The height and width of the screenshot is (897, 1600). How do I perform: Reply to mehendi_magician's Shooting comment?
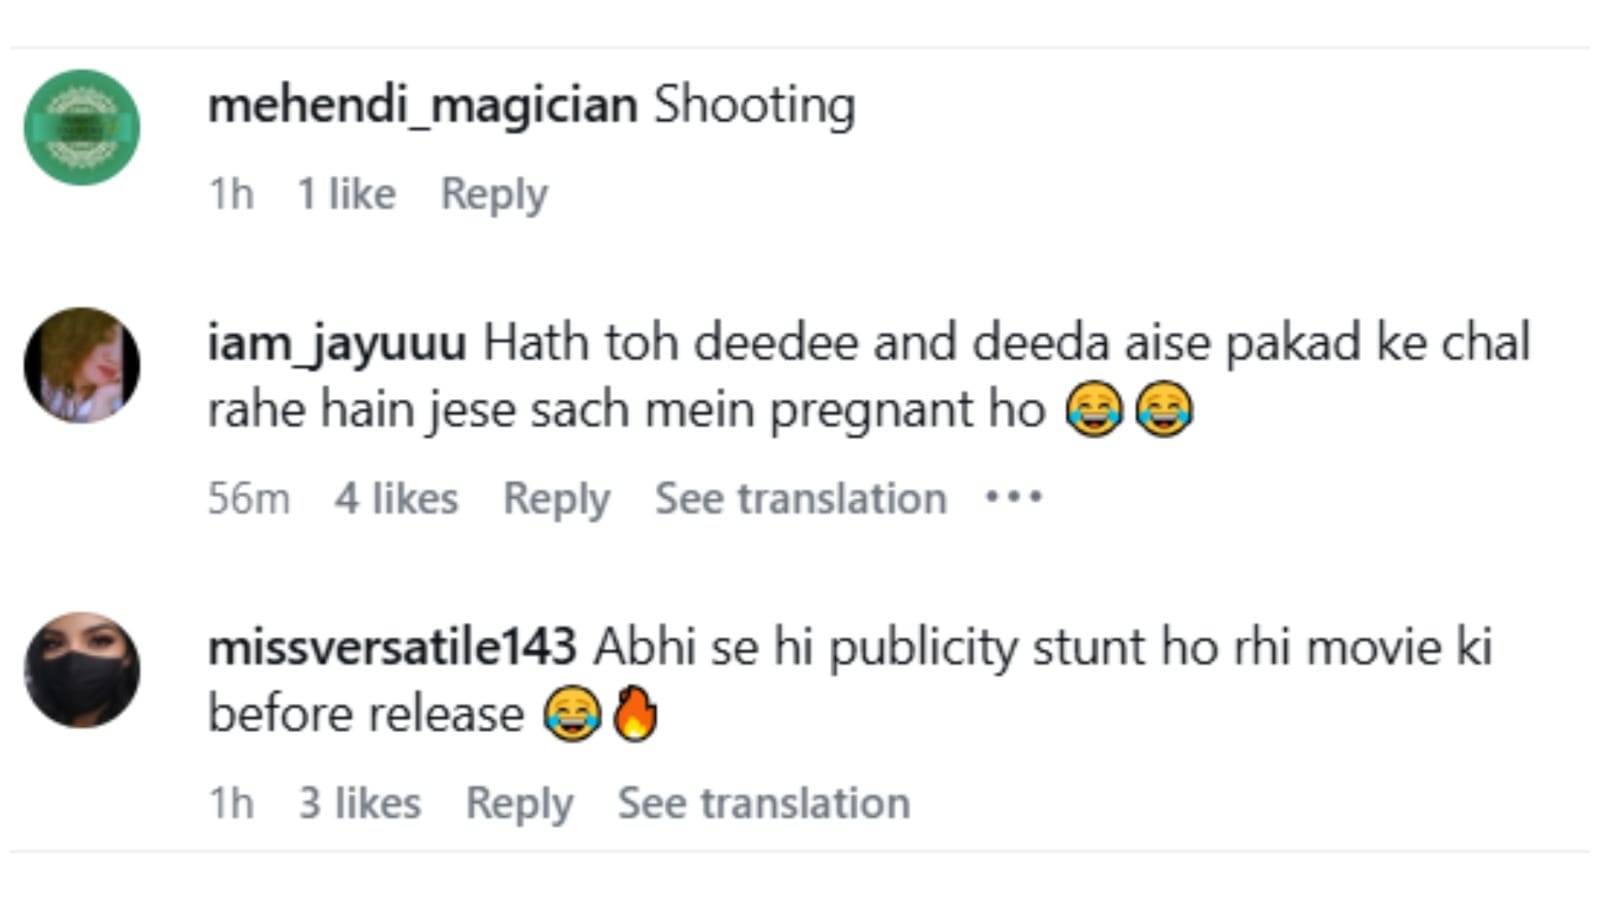coord(494,194)
